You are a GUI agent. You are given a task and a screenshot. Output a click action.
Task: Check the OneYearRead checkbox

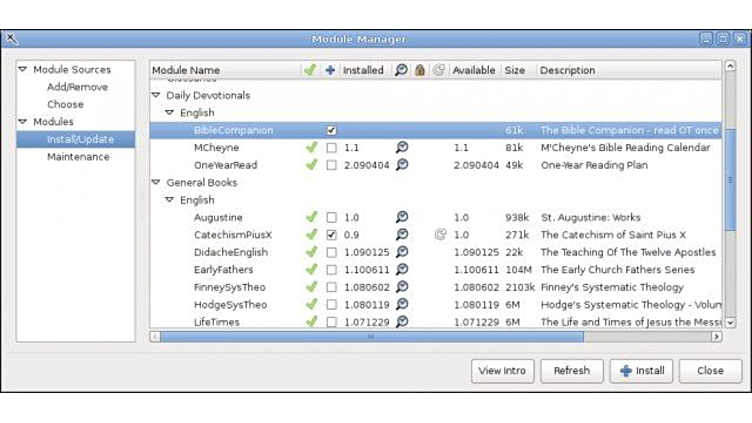(x=331, y=165)
